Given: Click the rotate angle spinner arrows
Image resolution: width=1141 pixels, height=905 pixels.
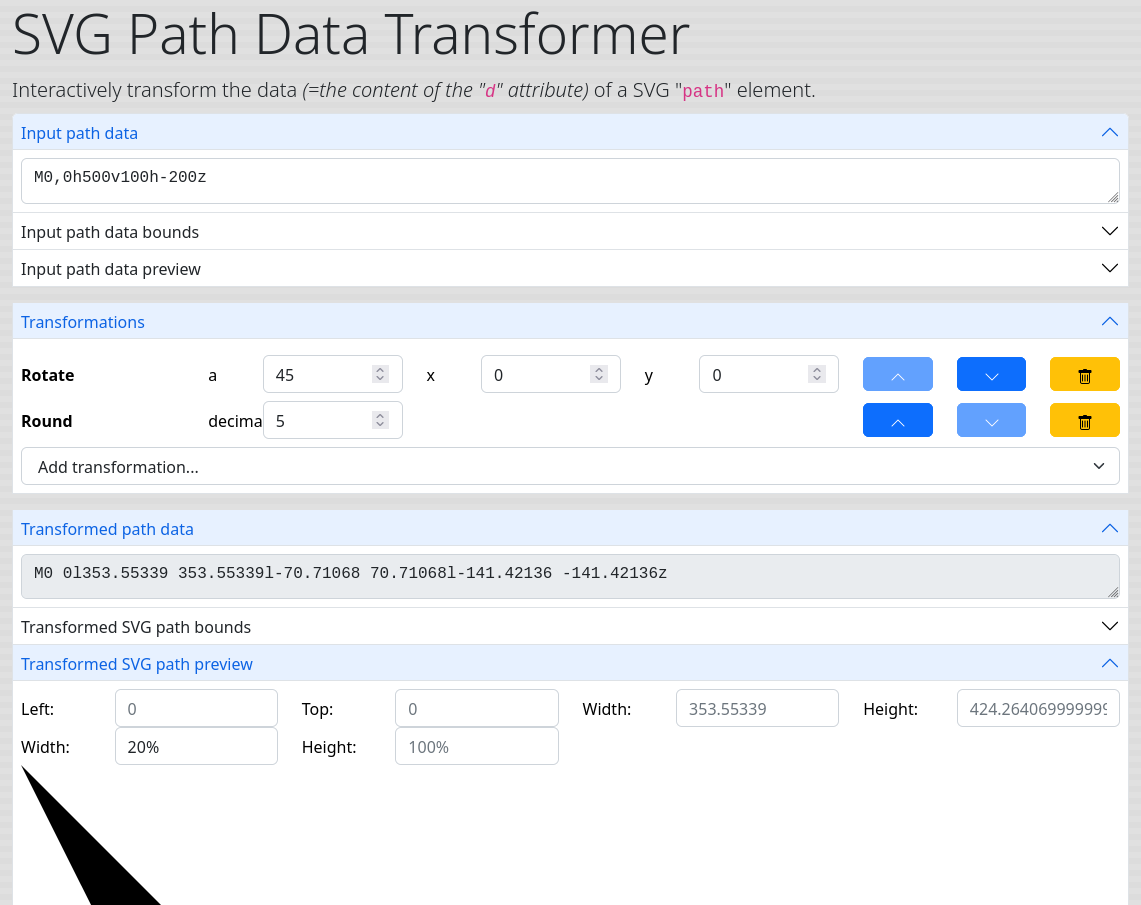Looking at the screenshot, I should pyautogui.click(x=380, y=374).
